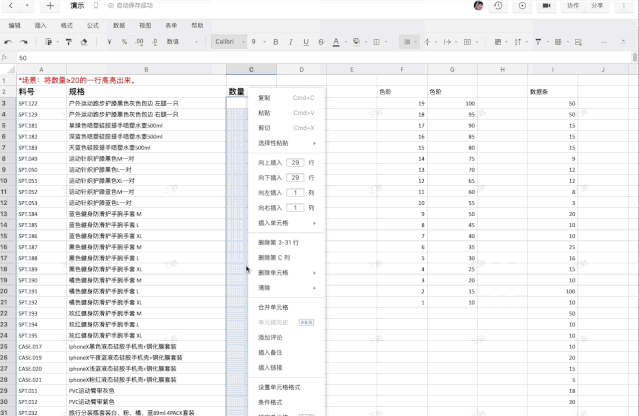The image size is (639, 416).
Task: Select the format painter brush icon
Action: click(x=68, y=42)
